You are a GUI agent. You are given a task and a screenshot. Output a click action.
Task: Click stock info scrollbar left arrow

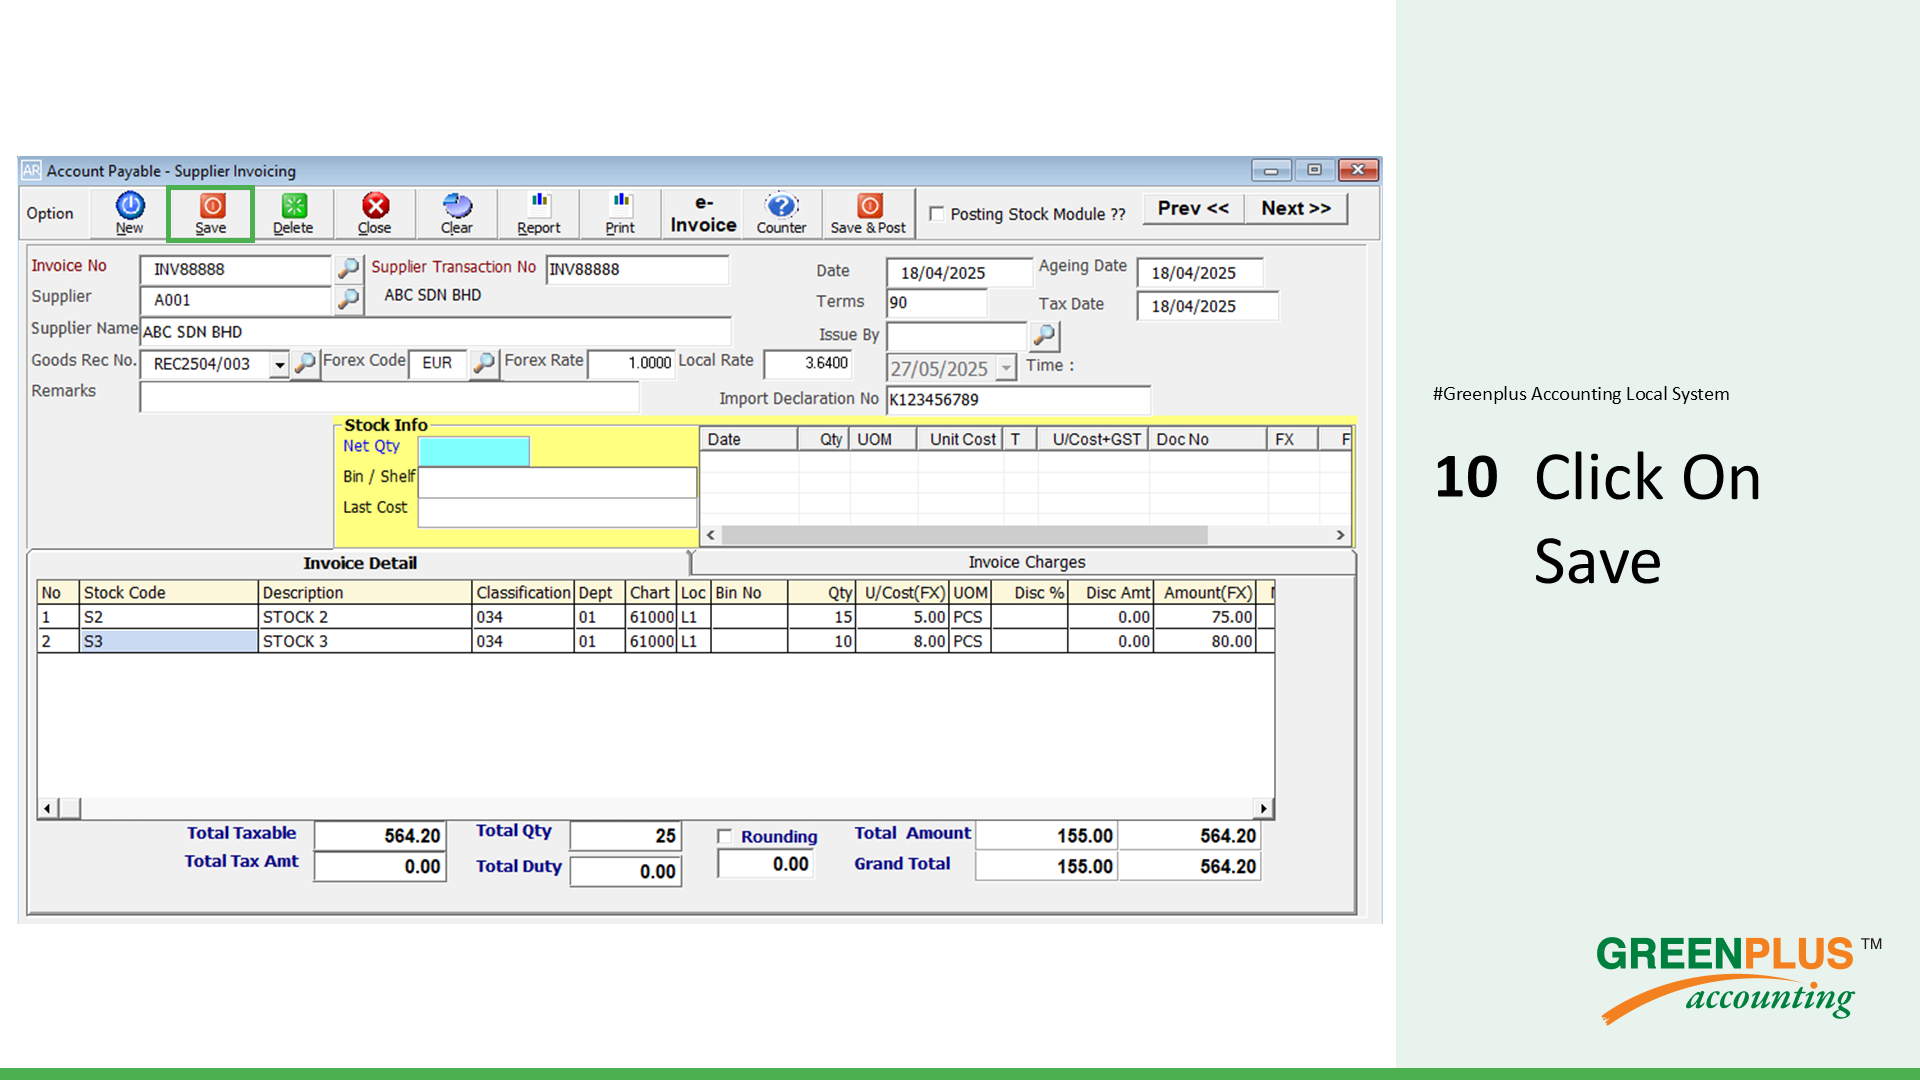click(x=711, y=535)
